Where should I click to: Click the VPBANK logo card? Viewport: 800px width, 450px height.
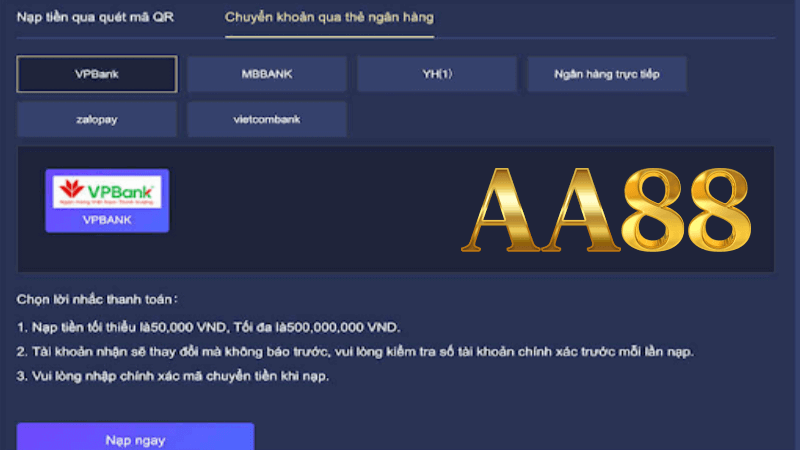click(107, 201)
